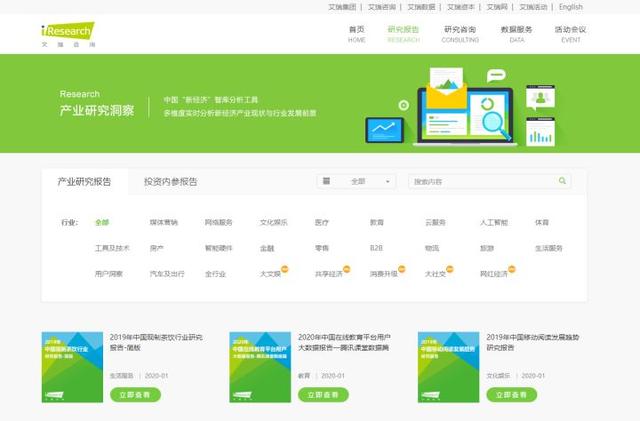640x421 pixels.
Task: Open 数据服务 DATA in navigation
Action: tap(517, 34)
